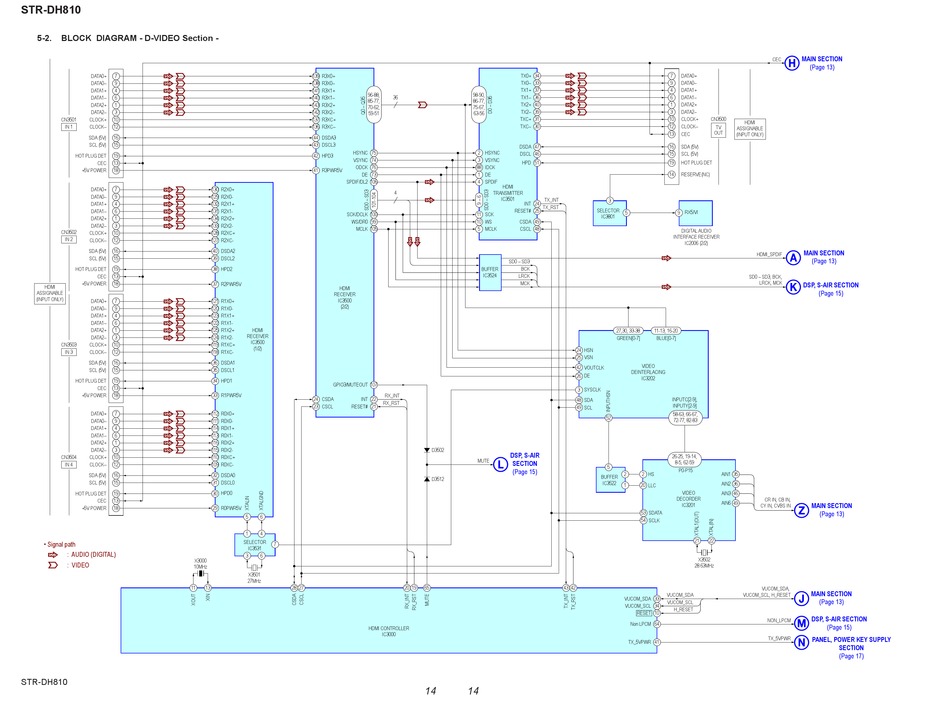Image resolution: width=950 pixels, height=709 pixels.
Task: Select the Buffer IC3524 block
Action: pos(490,273)
